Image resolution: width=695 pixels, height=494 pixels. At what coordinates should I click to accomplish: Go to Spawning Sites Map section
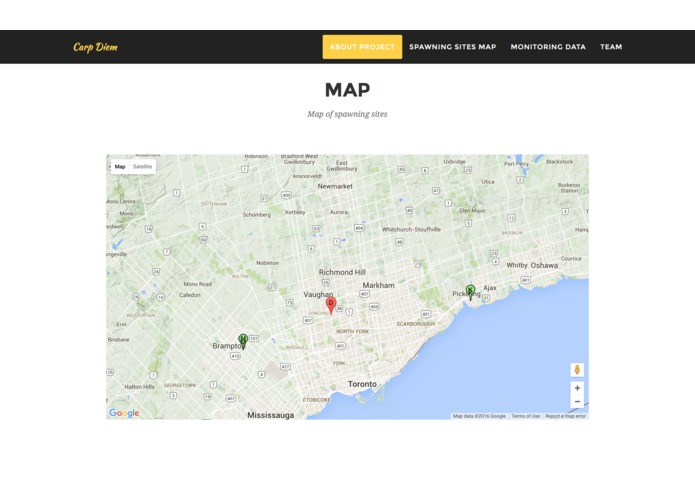pyautogui.click(x=453, y=47)
